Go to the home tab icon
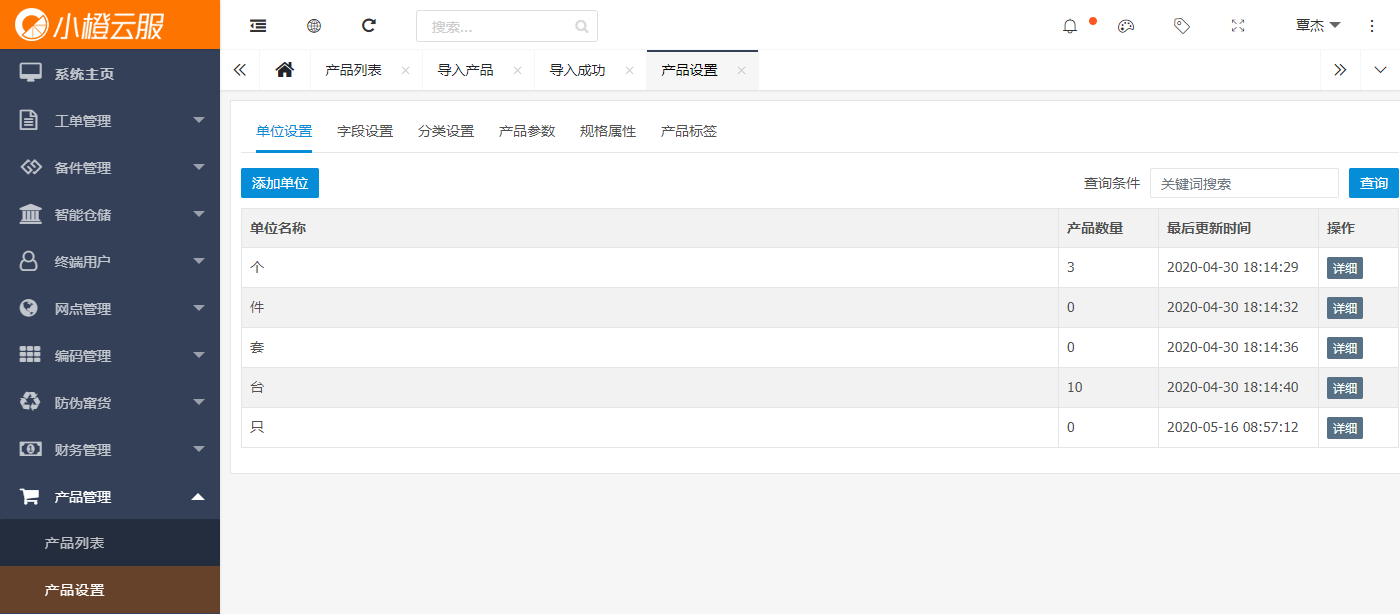The image size is (1400, 614). coord(285,70)
